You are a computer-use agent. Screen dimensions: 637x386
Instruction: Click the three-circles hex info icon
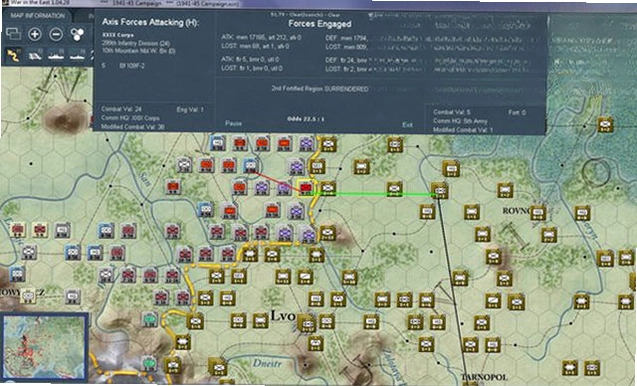tap(77, 35)
